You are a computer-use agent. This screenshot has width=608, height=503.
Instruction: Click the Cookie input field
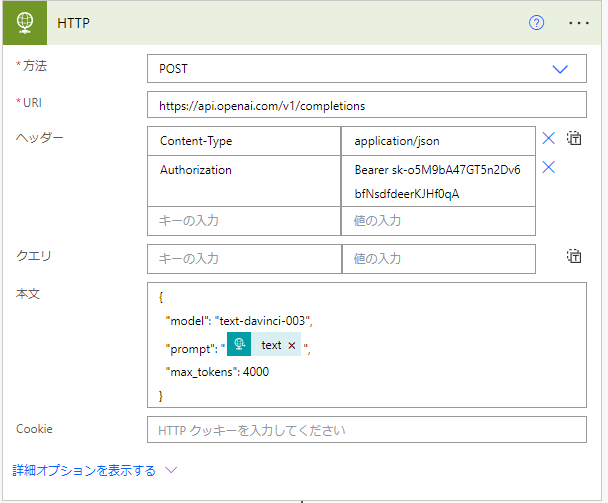click(366, 430)
